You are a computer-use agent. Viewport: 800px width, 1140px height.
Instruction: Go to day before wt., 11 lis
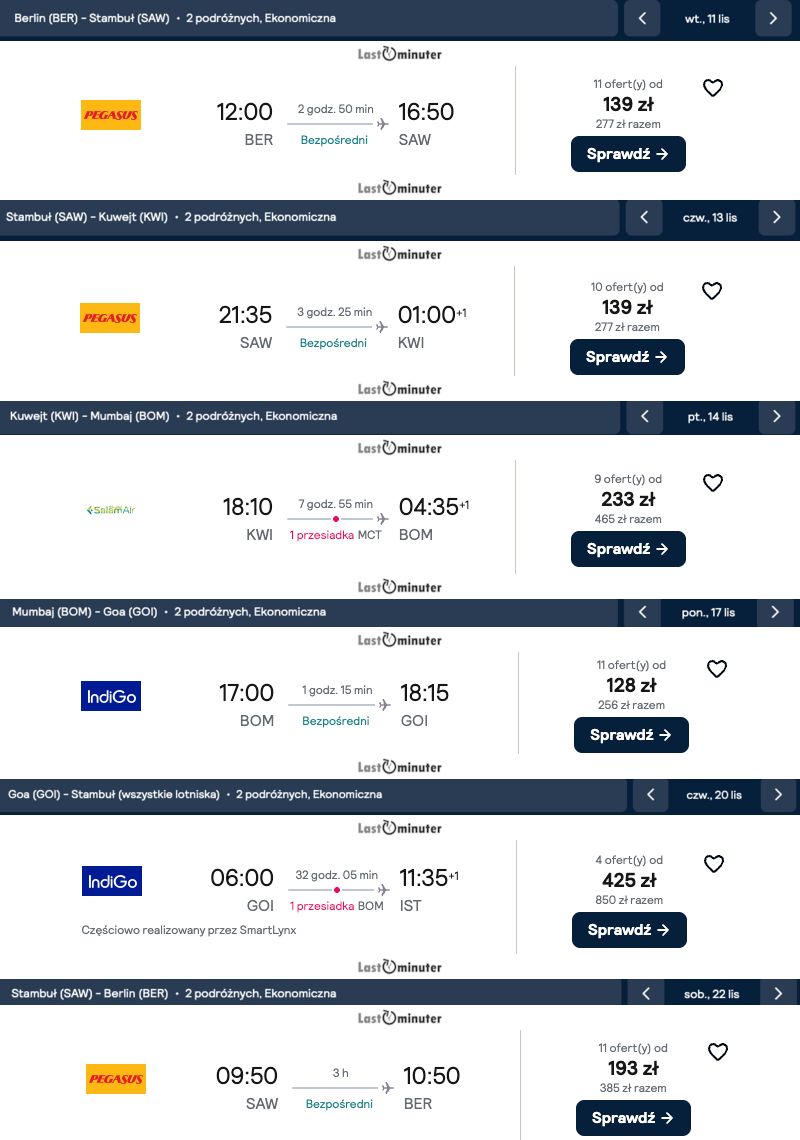point(642,18)
